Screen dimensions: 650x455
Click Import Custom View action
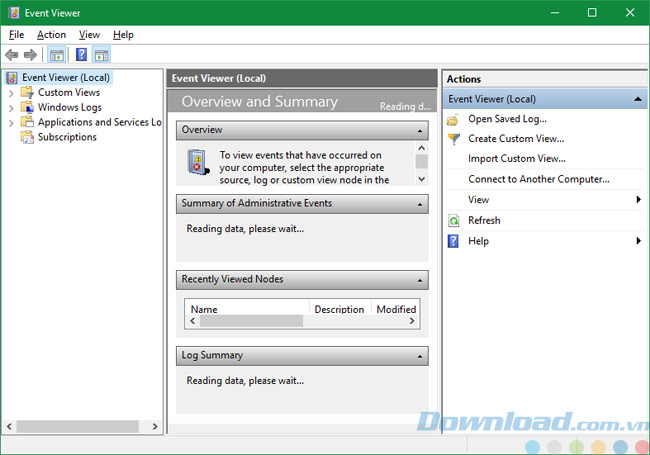click(516, 158)
